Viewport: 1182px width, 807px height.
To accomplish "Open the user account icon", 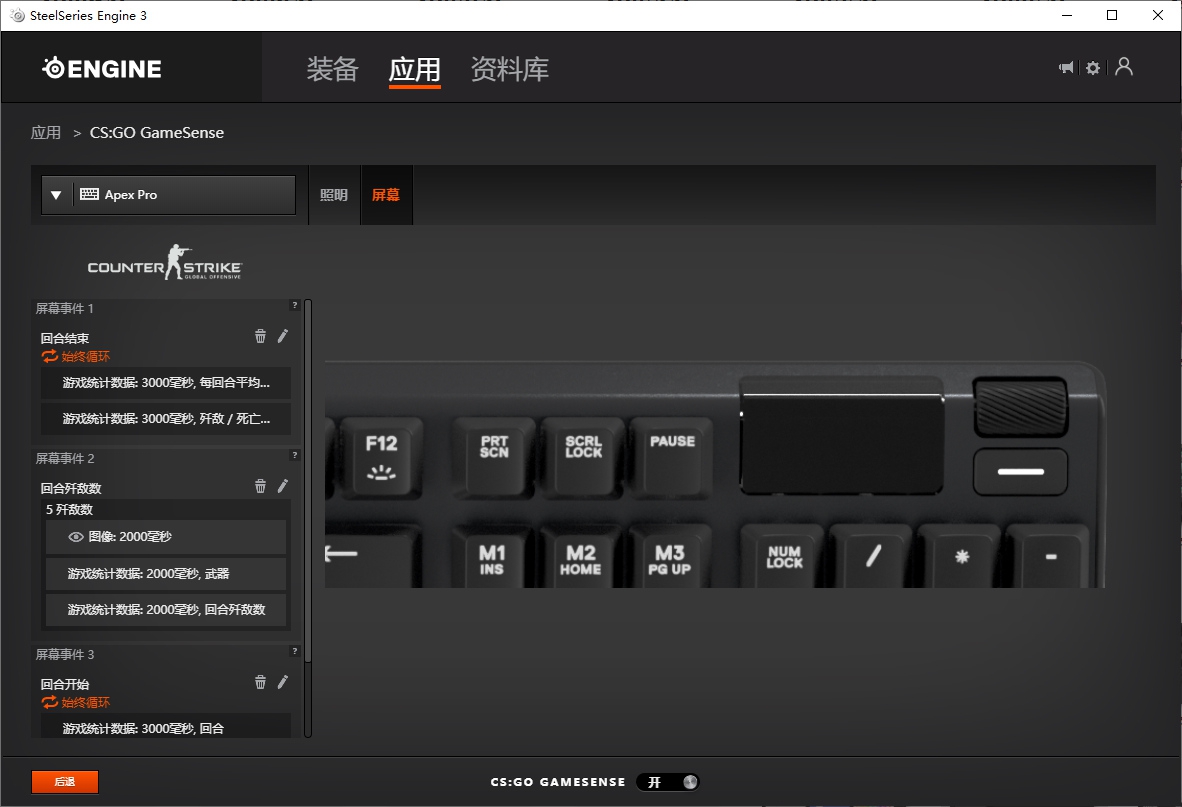I will pyautogui.click(x=1124, y=67).
